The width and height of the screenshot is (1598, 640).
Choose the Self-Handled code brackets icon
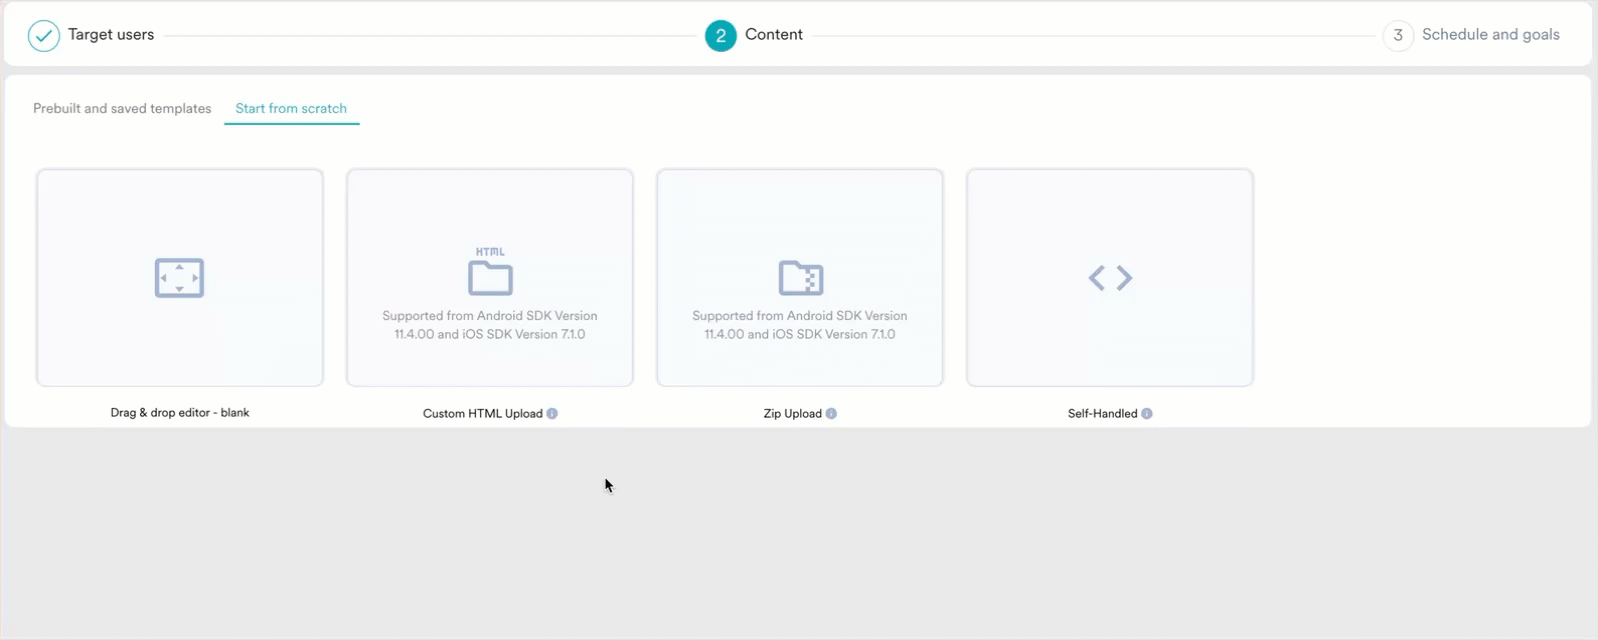click(1110, 278)
